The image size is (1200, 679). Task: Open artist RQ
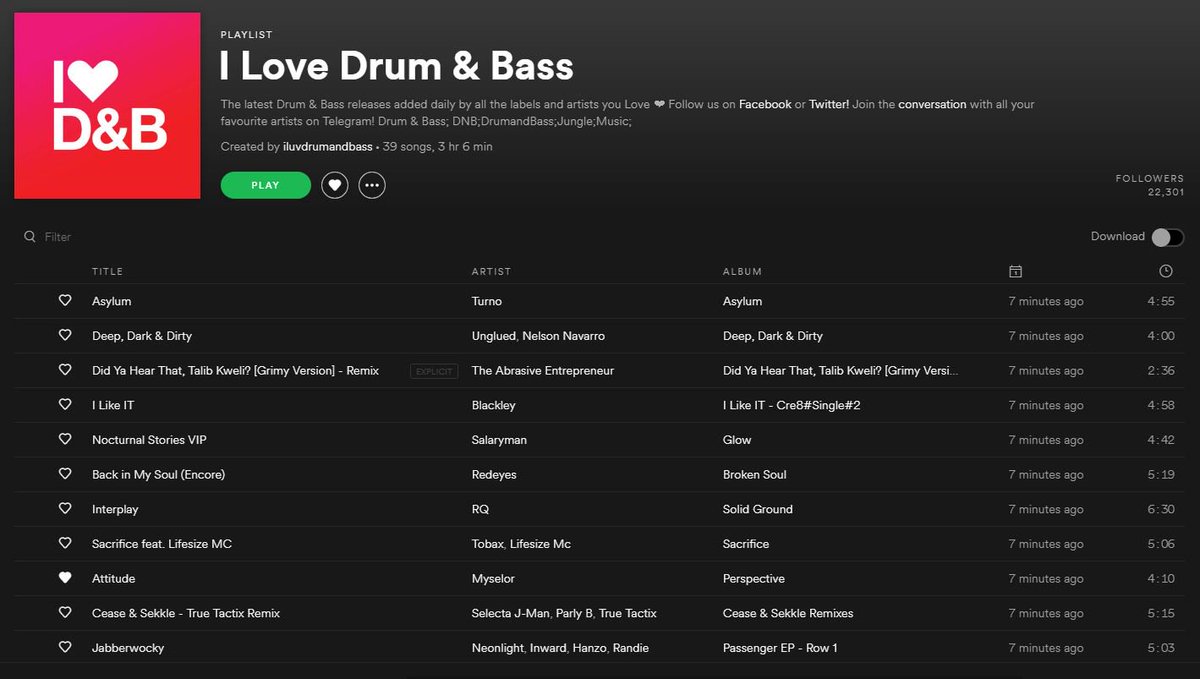coord(480,509)
